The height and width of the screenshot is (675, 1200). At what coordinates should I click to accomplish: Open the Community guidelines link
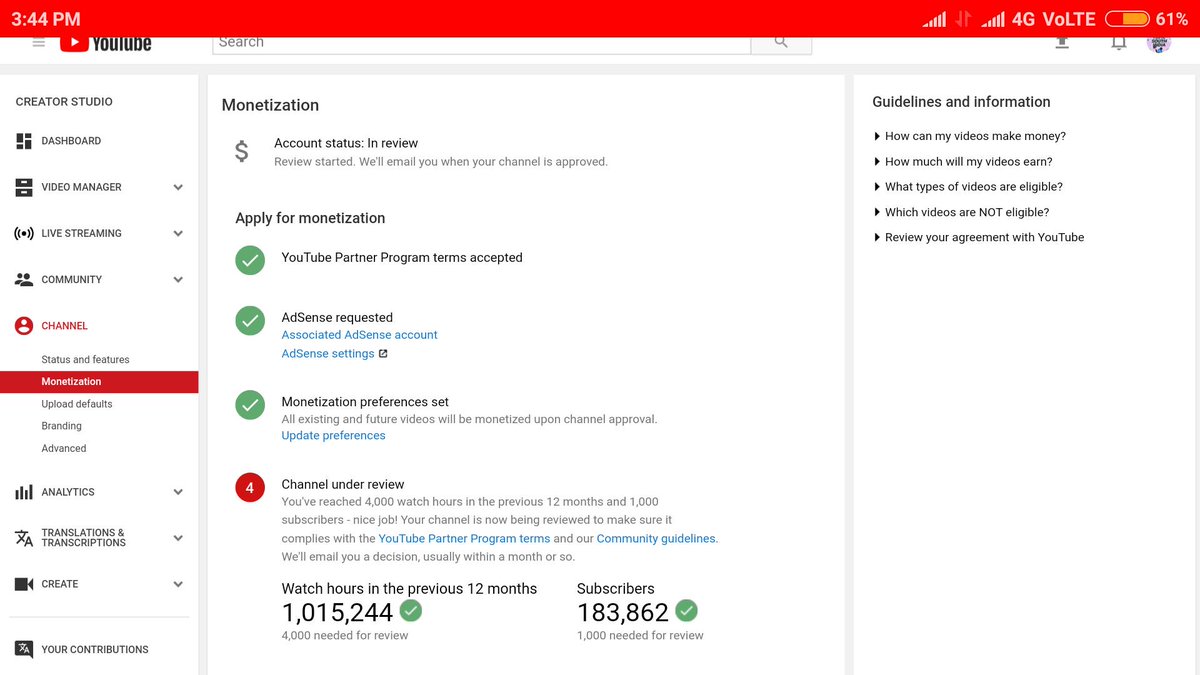(x=656, y=538)
